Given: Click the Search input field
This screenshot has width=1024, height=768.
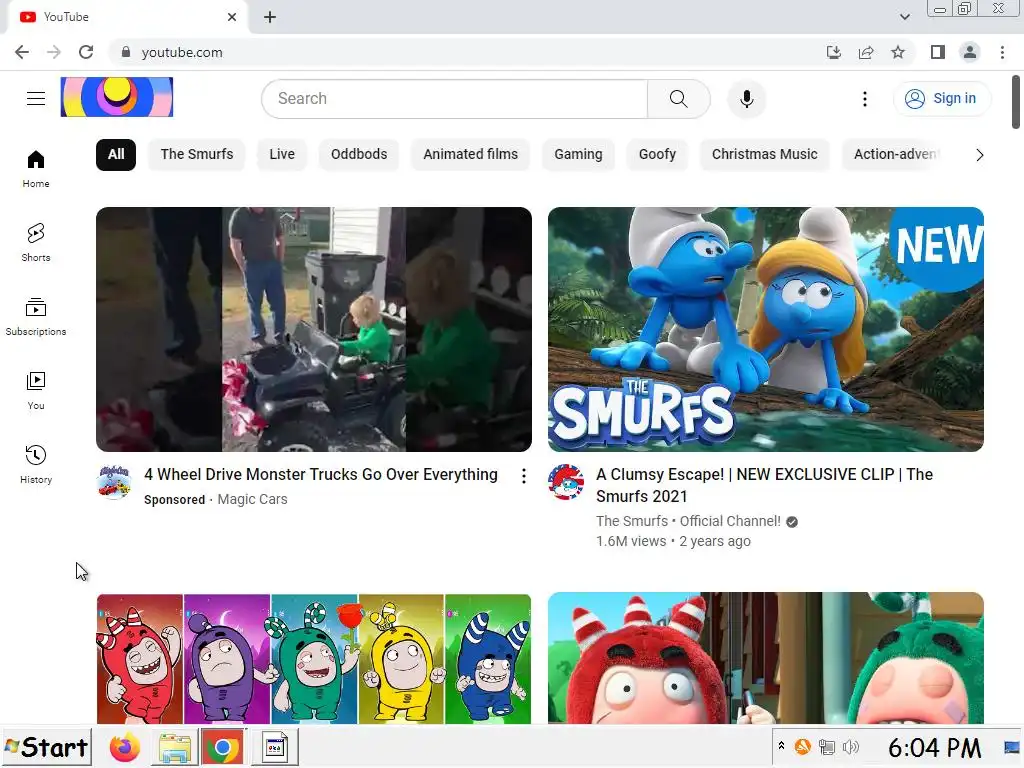Looking at the screenshot, I should (x=455, y=99).
